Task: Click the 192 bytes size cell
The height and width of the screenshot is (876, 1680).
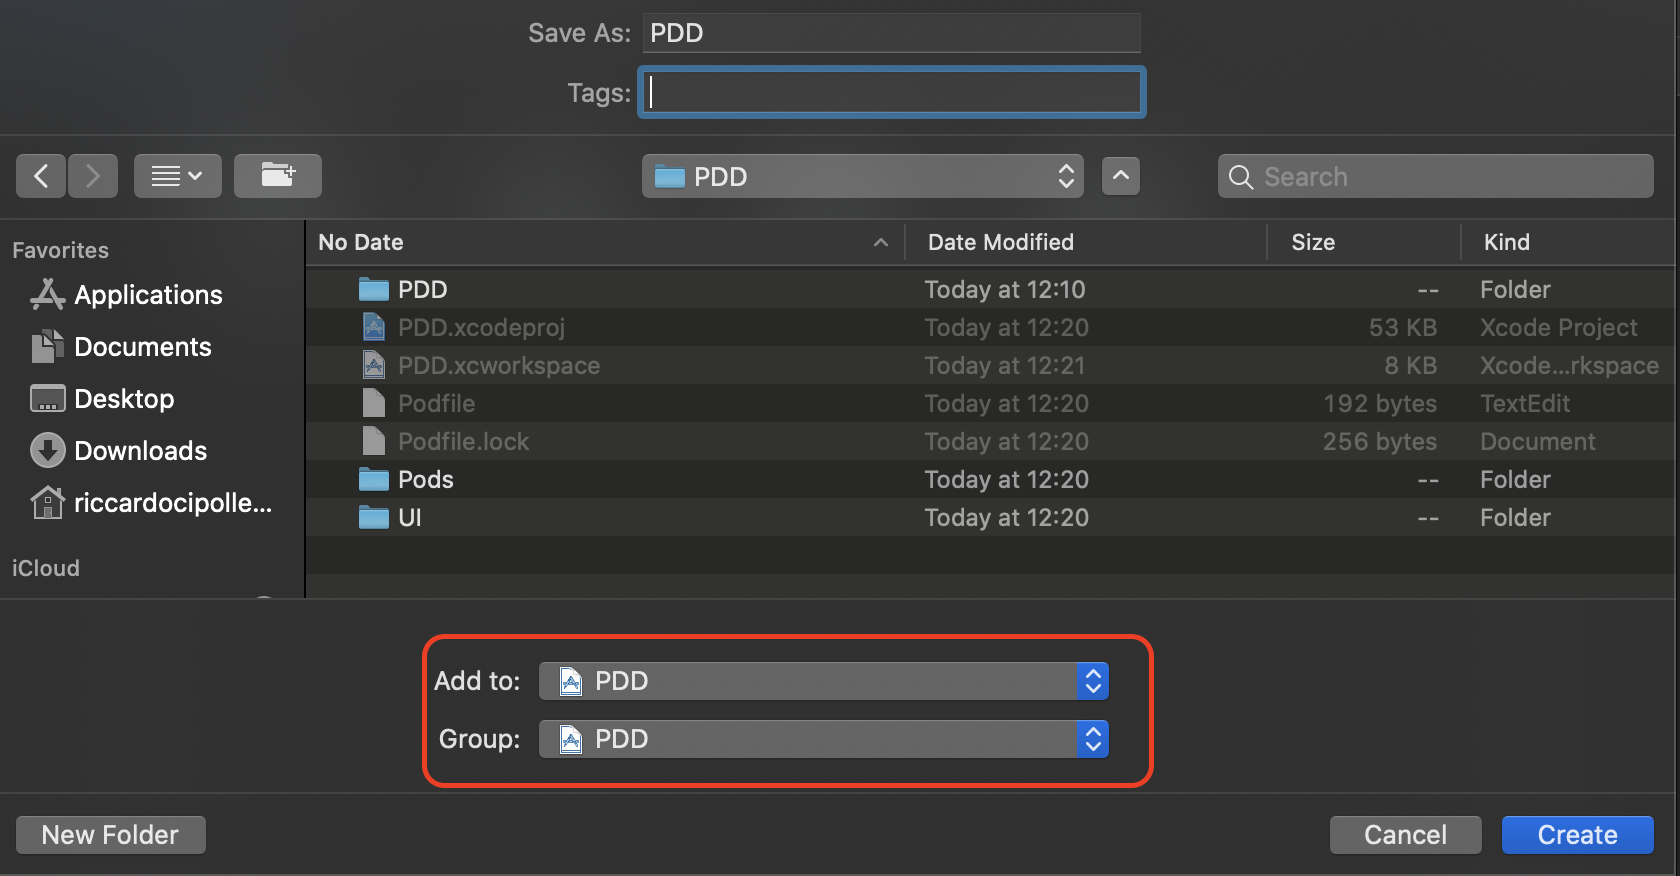Action: click(x=1380, y=403)
